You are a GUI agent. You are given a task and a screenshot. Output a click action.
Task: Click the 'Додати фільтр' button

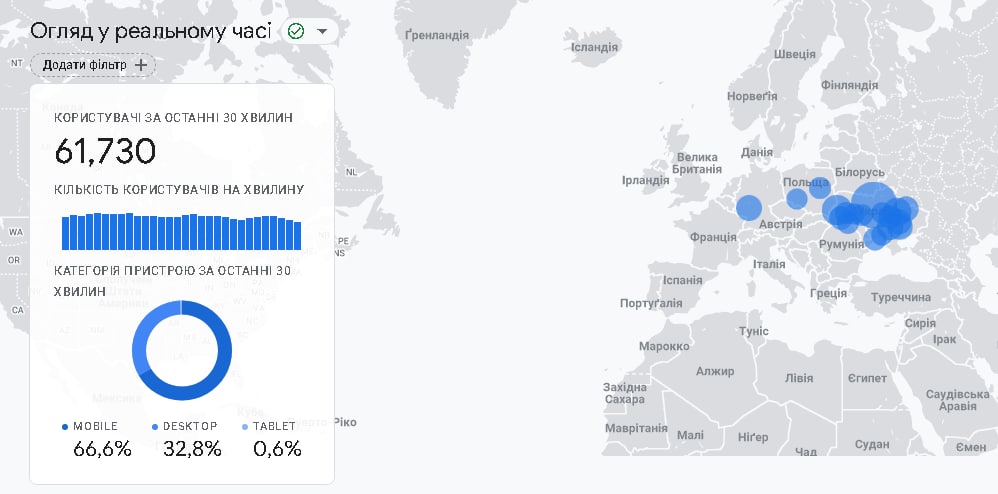[x=93, y=65]
